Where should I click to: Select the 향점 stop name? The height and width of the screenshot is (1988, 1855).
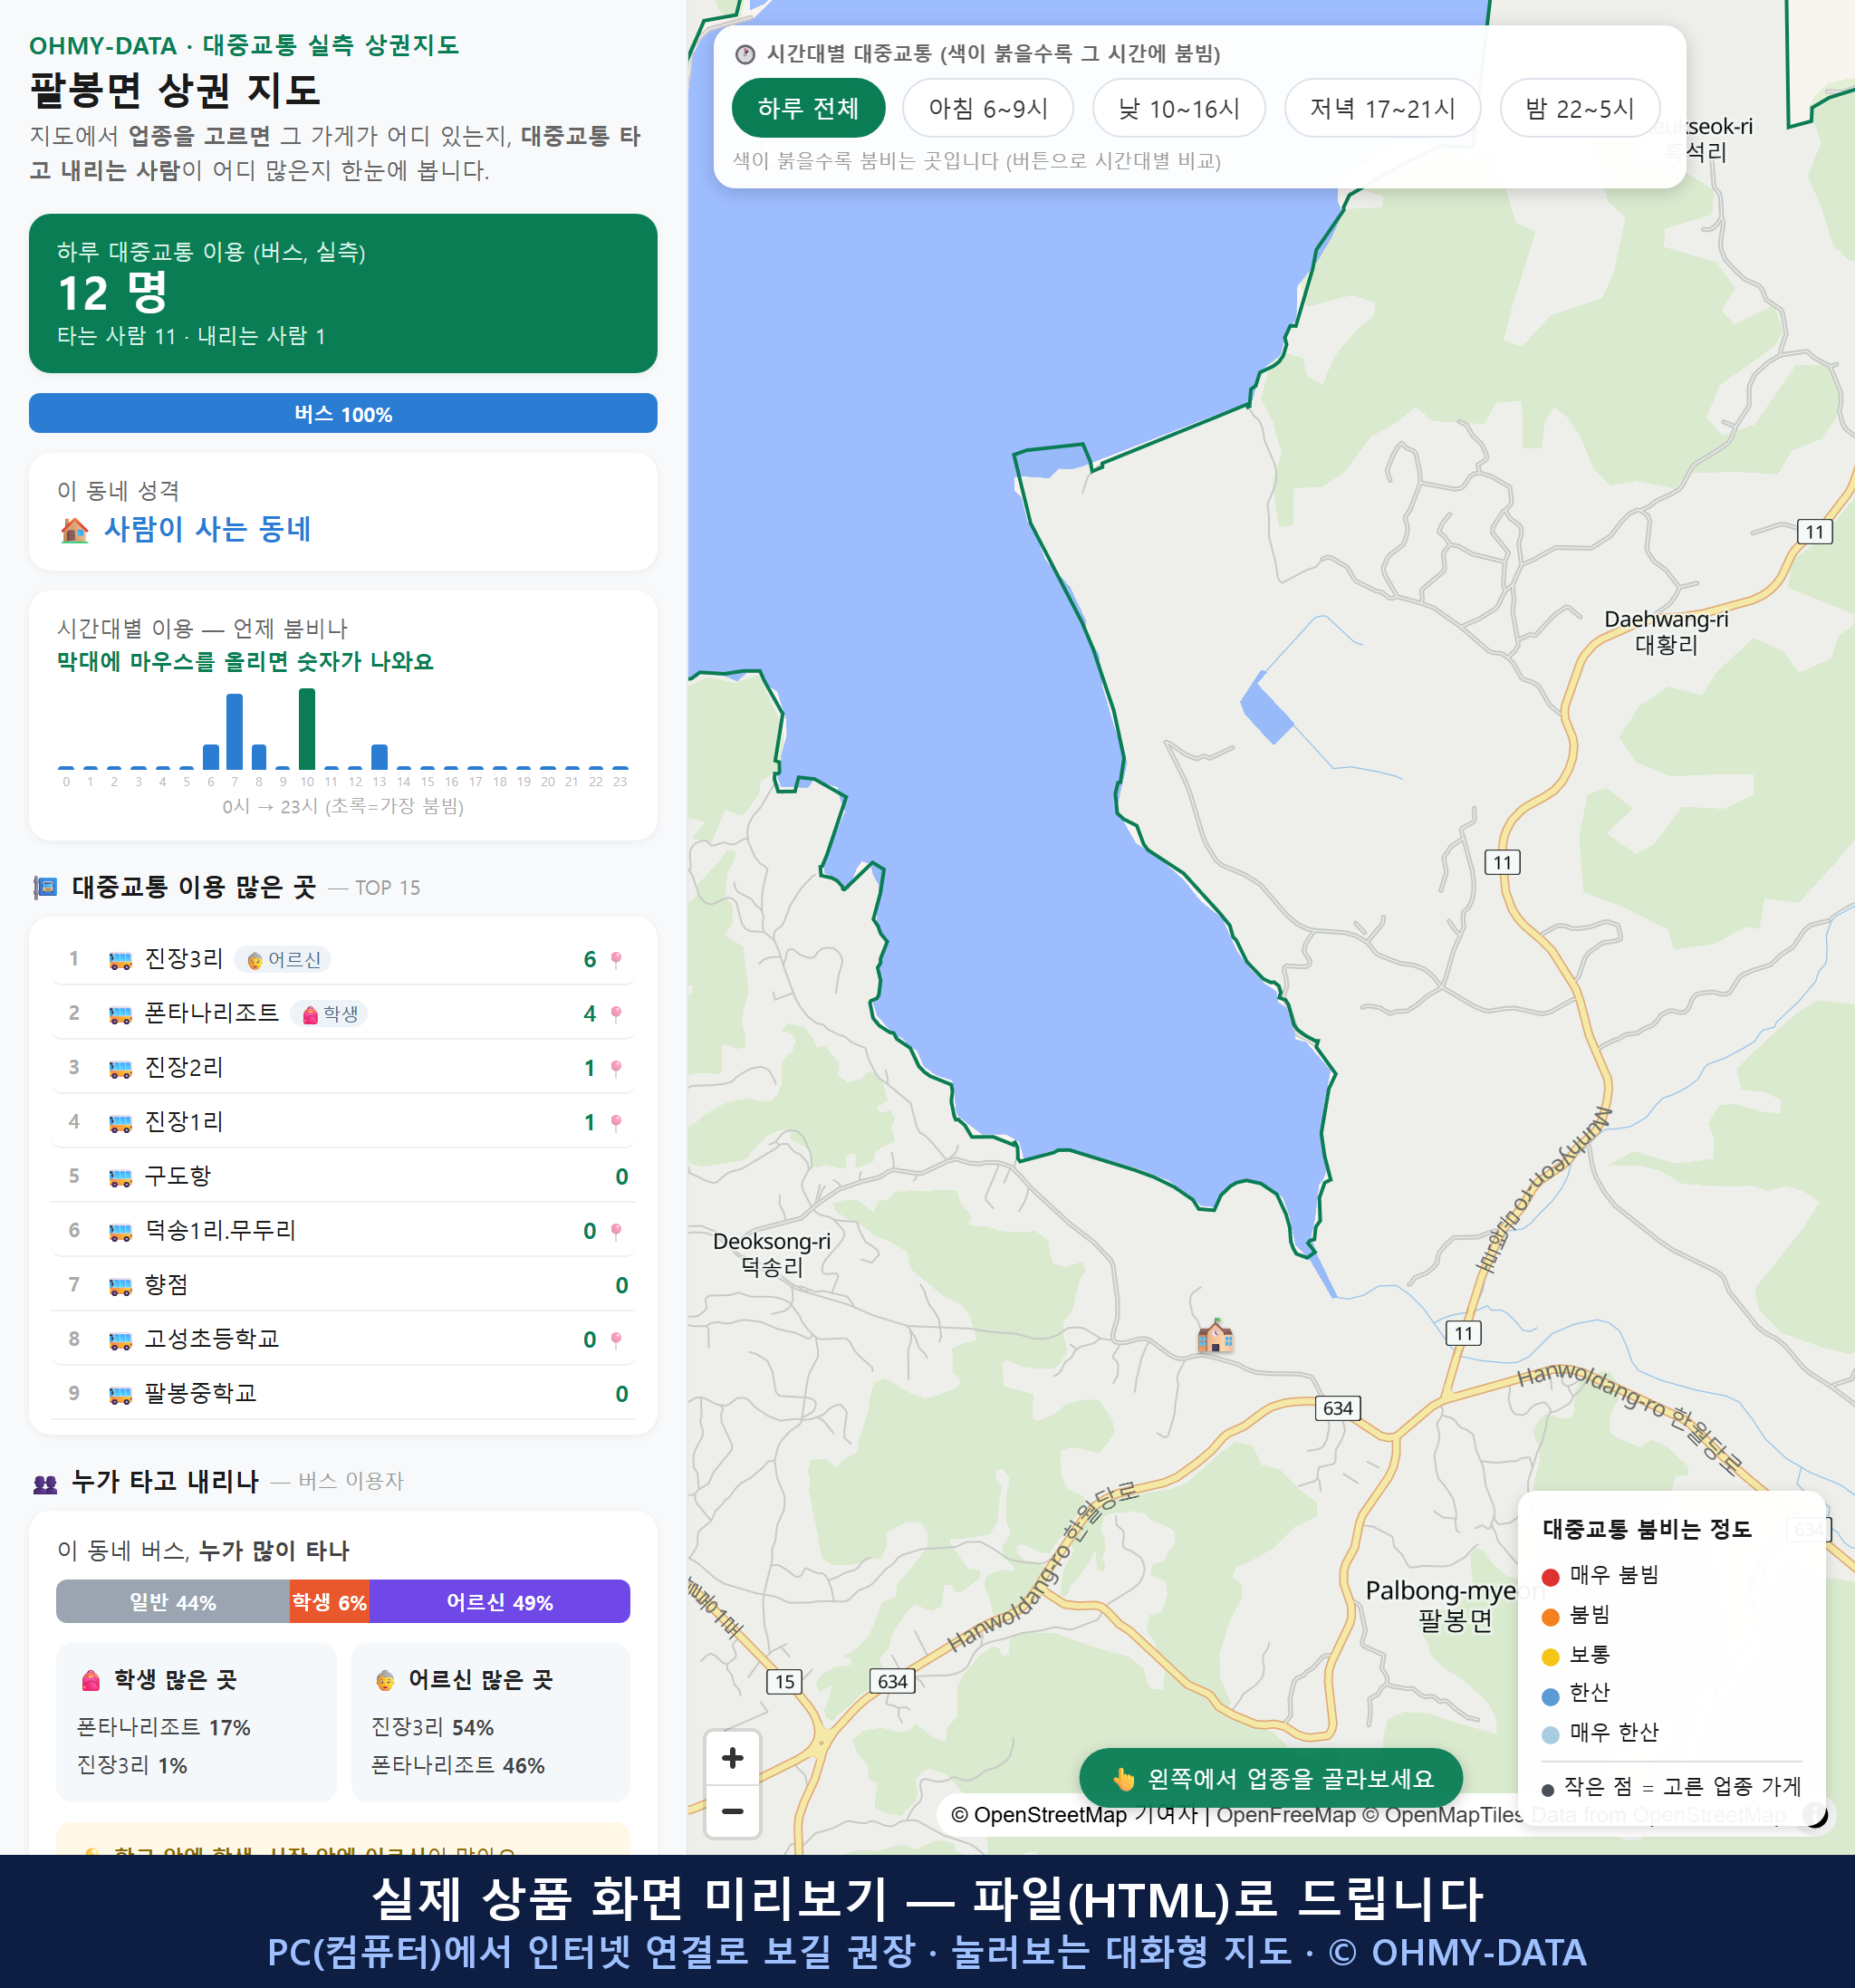pos(166,1284)
